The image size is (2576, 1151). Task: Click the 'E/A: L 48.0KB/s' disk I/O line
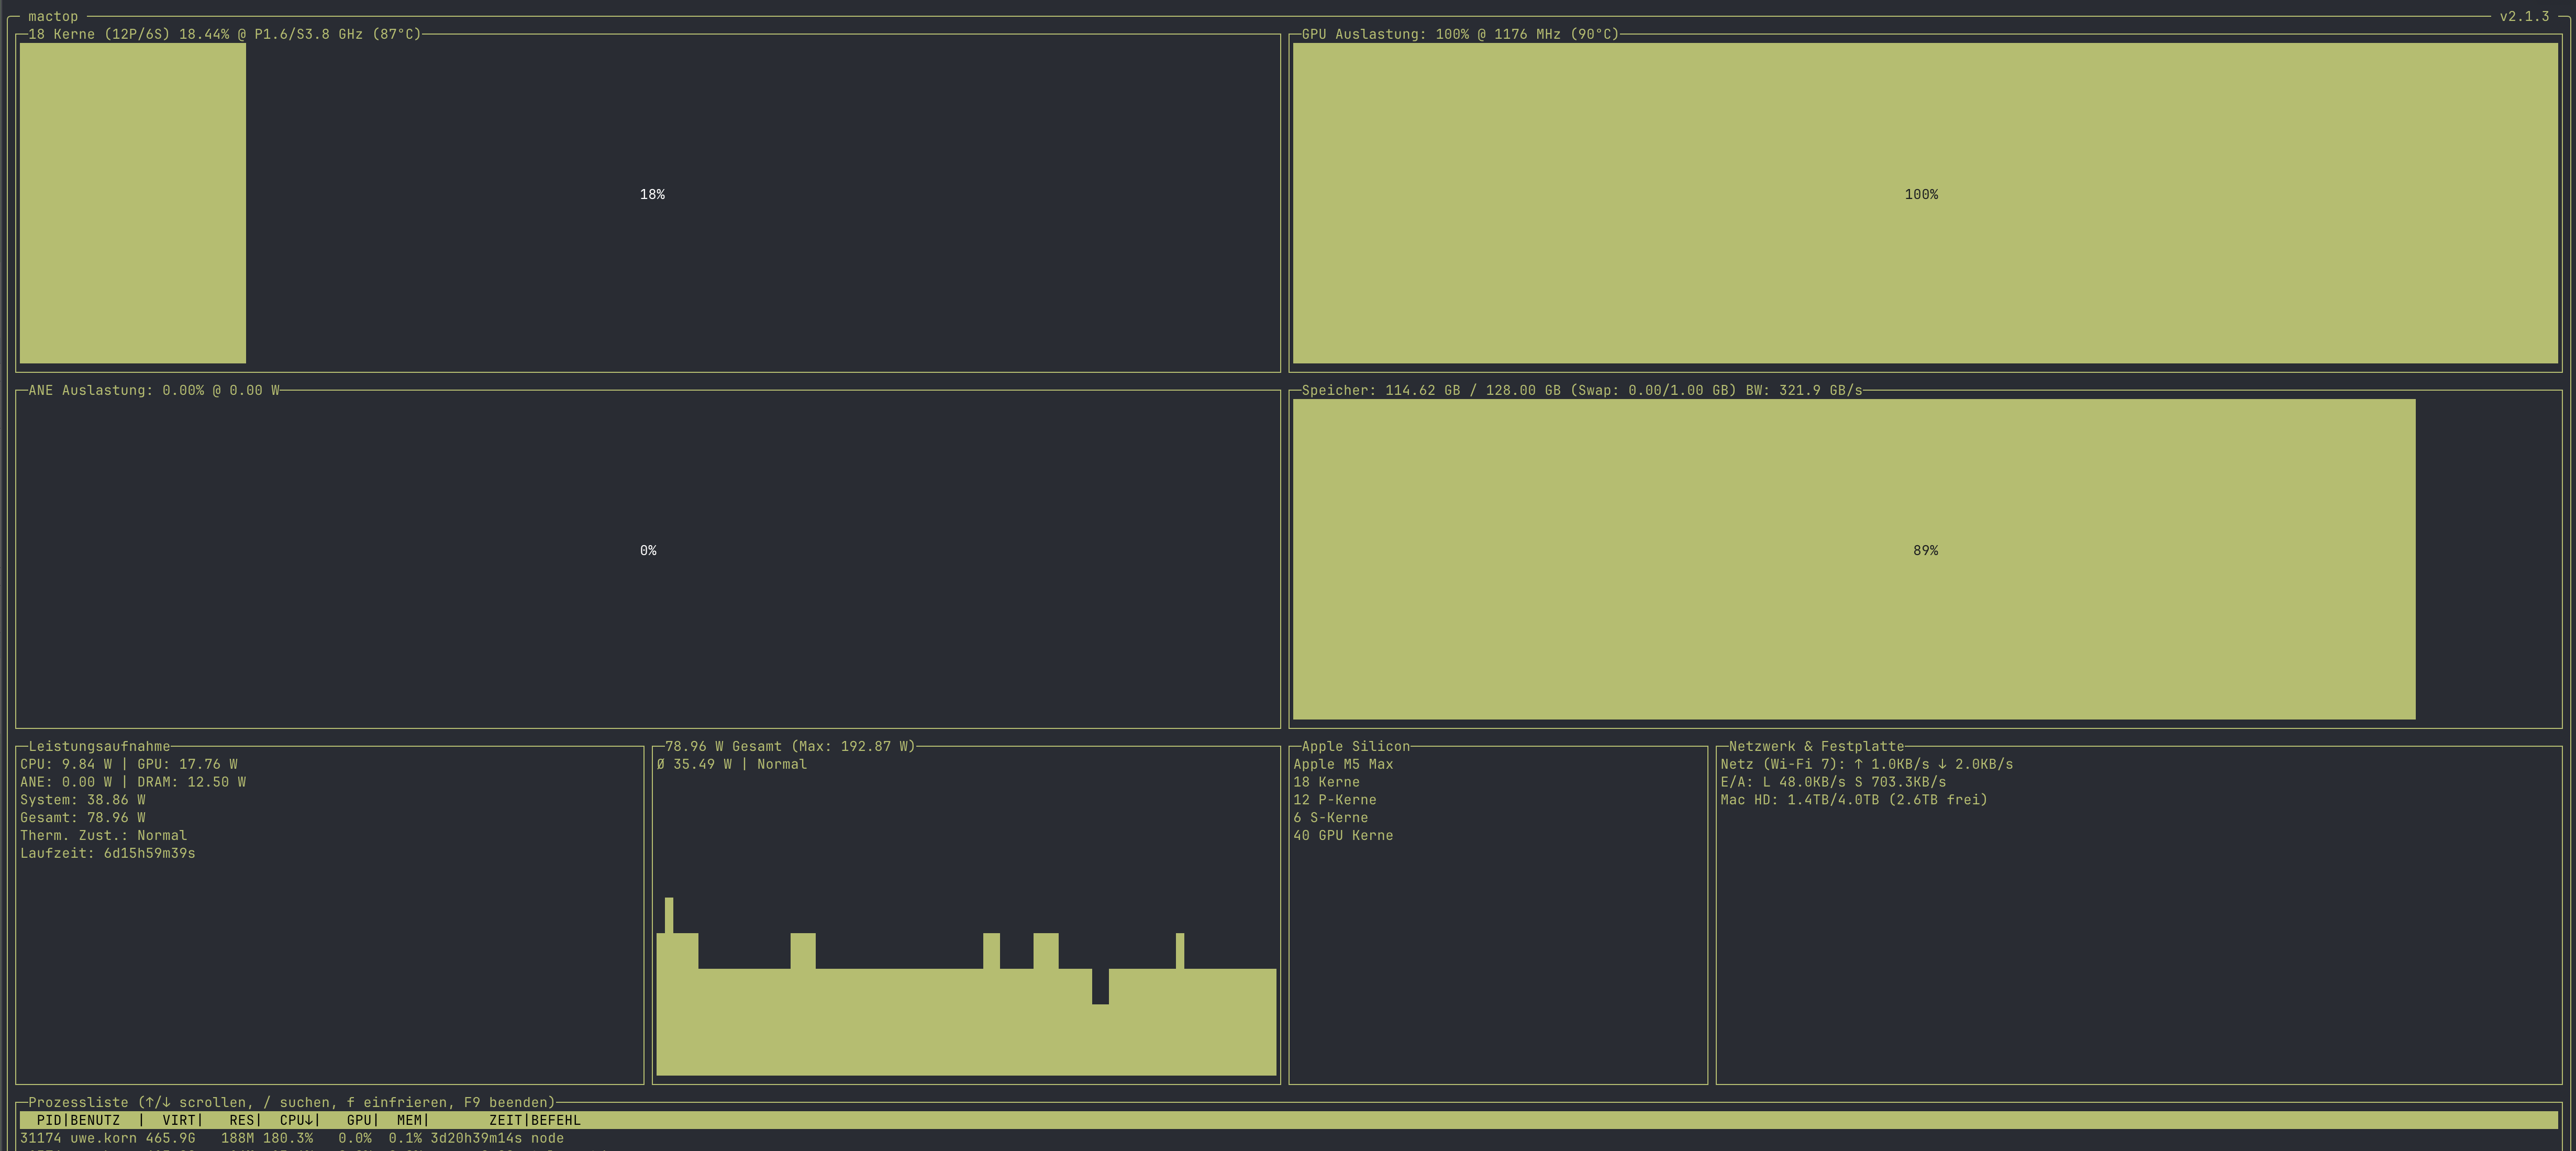(x=1833, y=782)
